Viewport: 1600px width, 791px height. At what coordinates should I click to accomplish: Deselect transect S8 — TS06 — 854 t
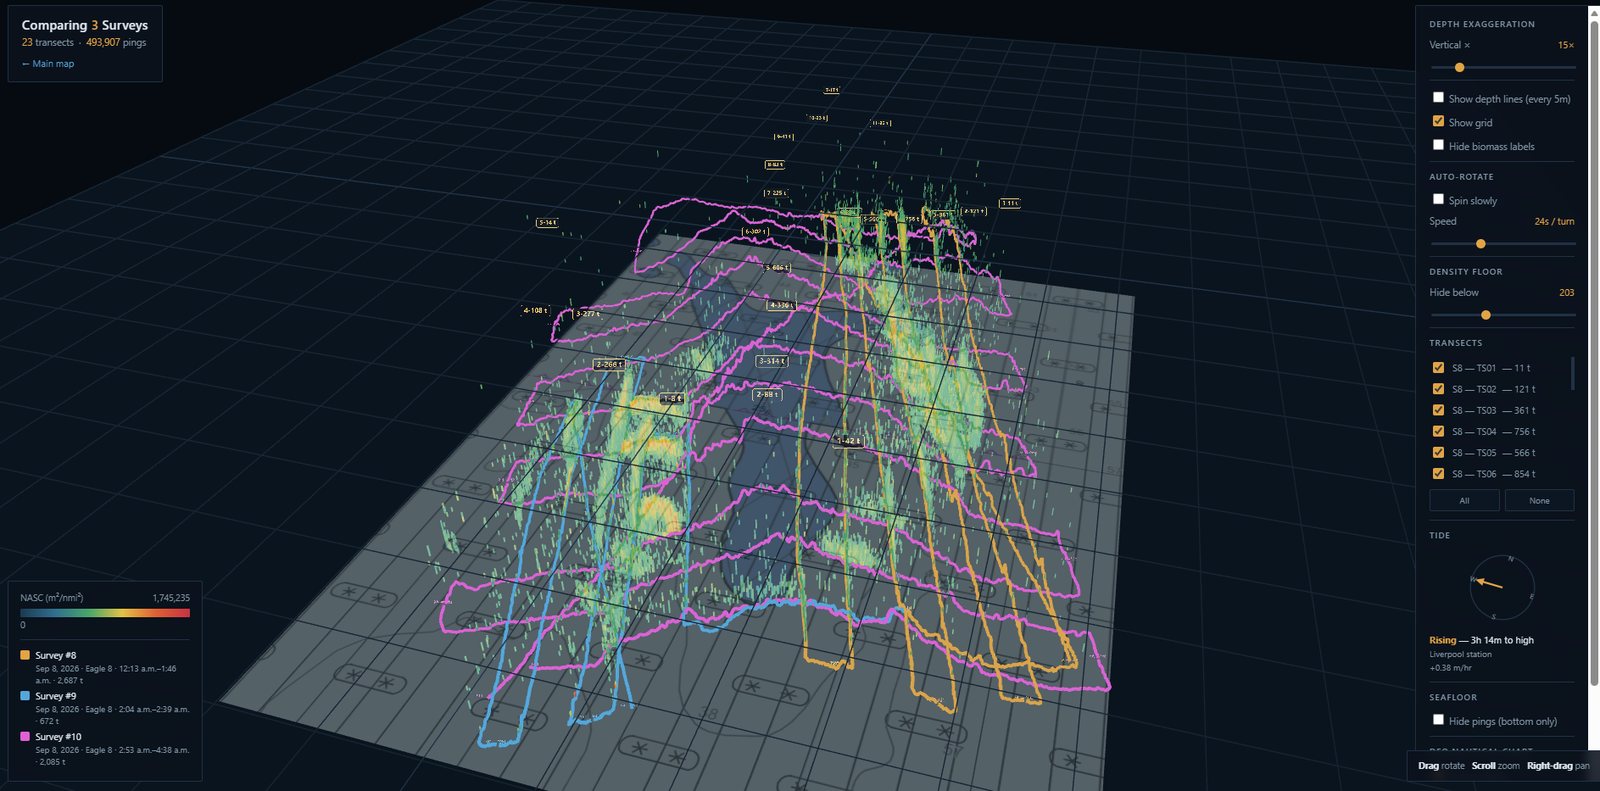(x=1438, y=474)
